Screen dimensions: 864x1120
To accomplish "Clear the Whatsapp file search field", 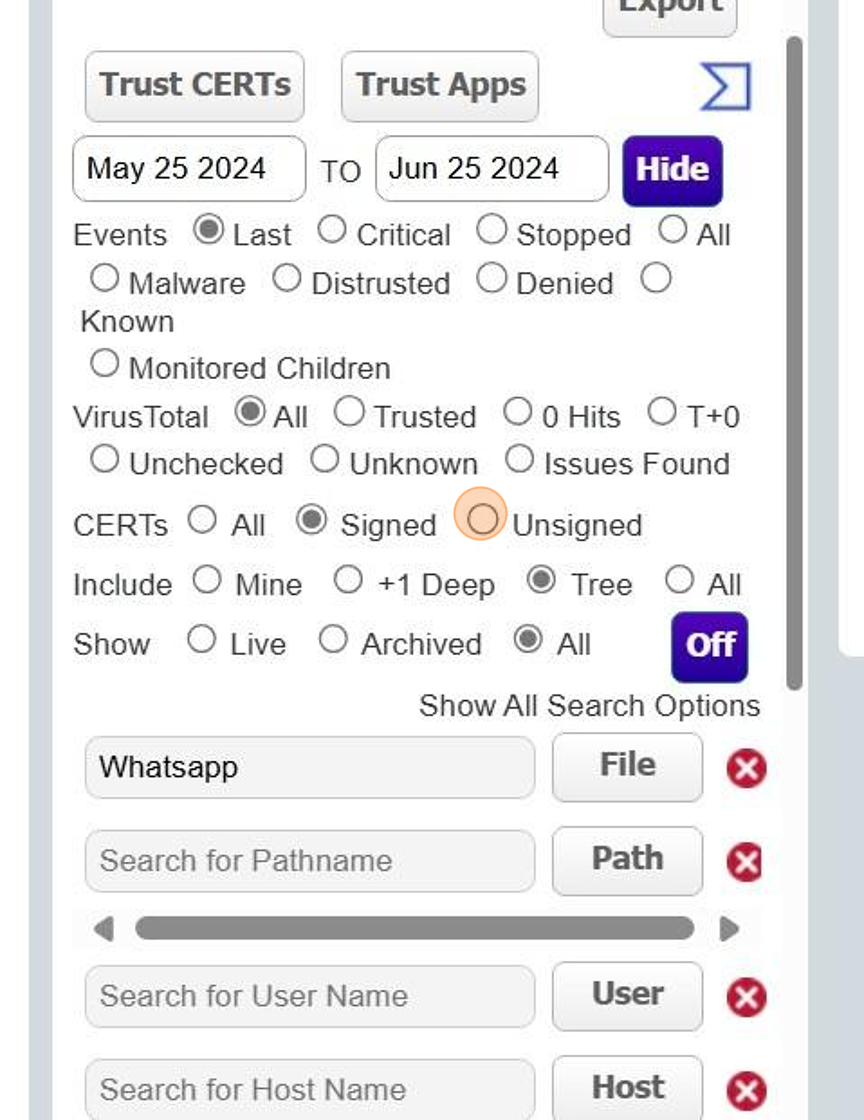I will click(746, 769).
